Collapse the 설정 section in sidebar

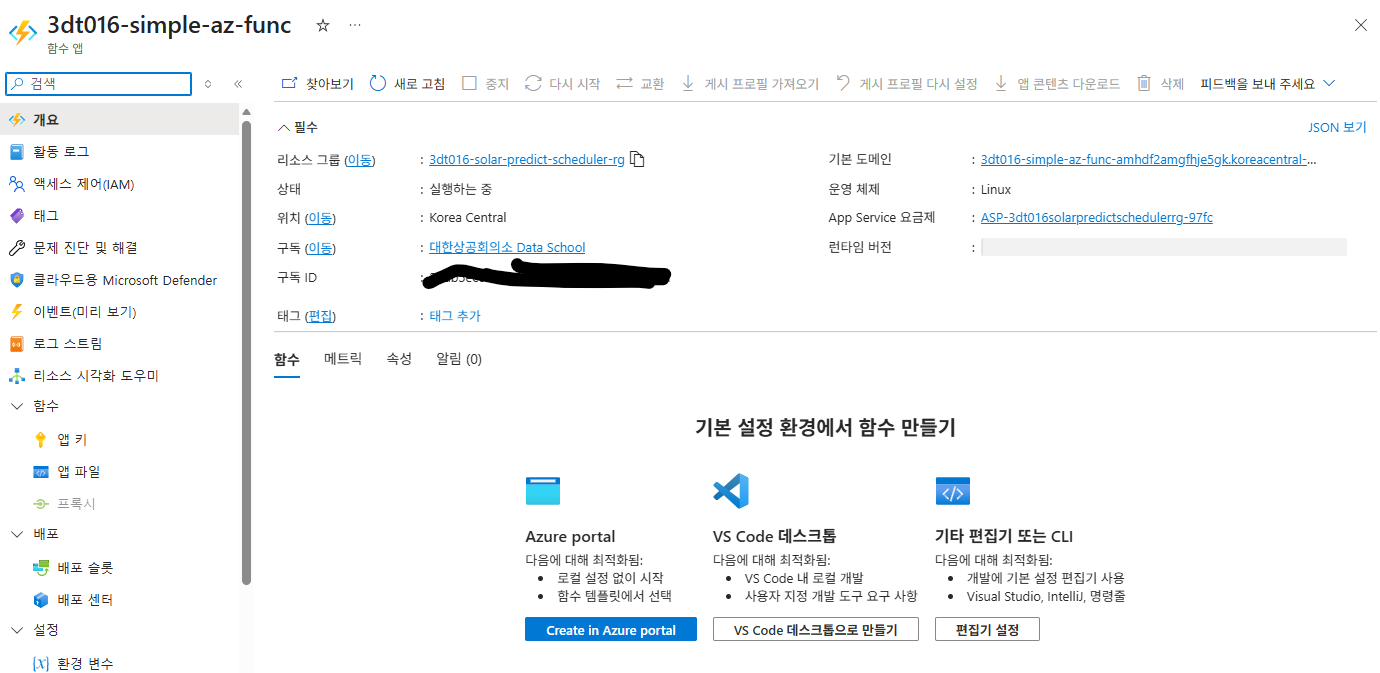click(x=17, y=630)
